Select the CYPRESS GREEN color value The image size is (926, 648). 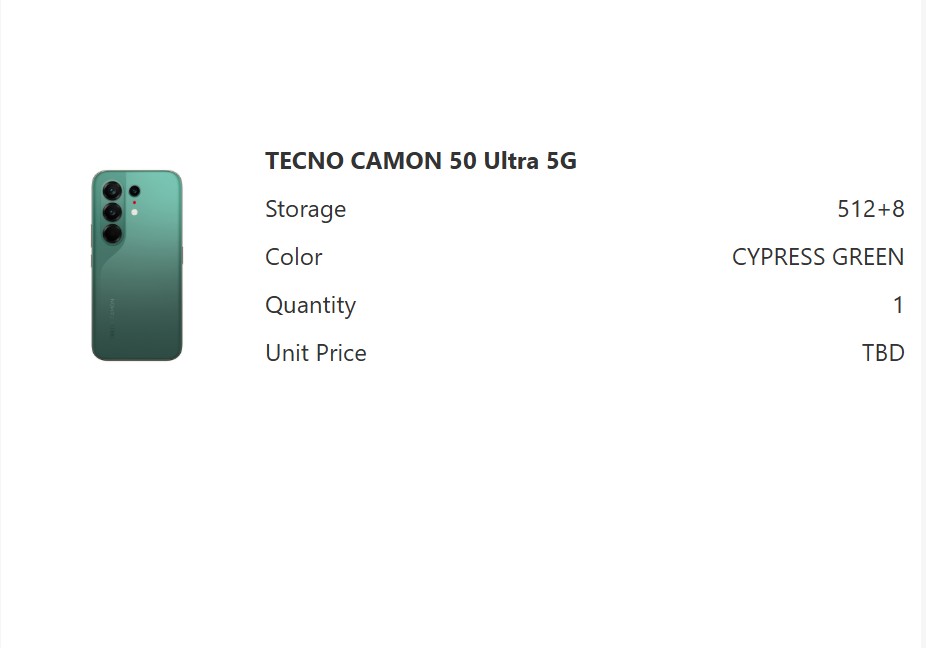(817, 257)
